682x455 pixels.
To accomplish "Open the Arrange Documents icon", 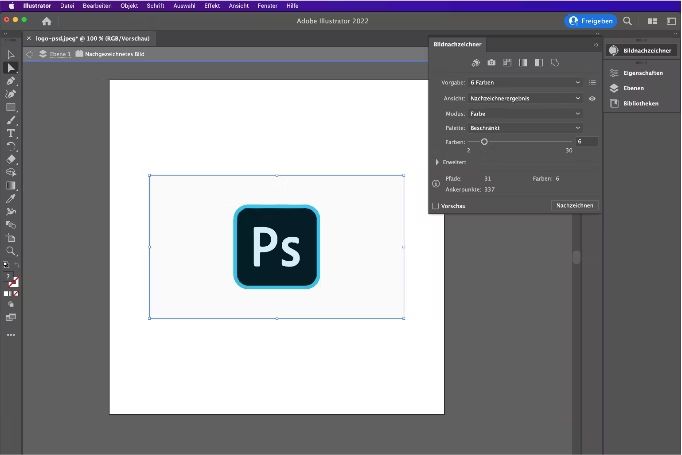I will click(x=652, y=21).
